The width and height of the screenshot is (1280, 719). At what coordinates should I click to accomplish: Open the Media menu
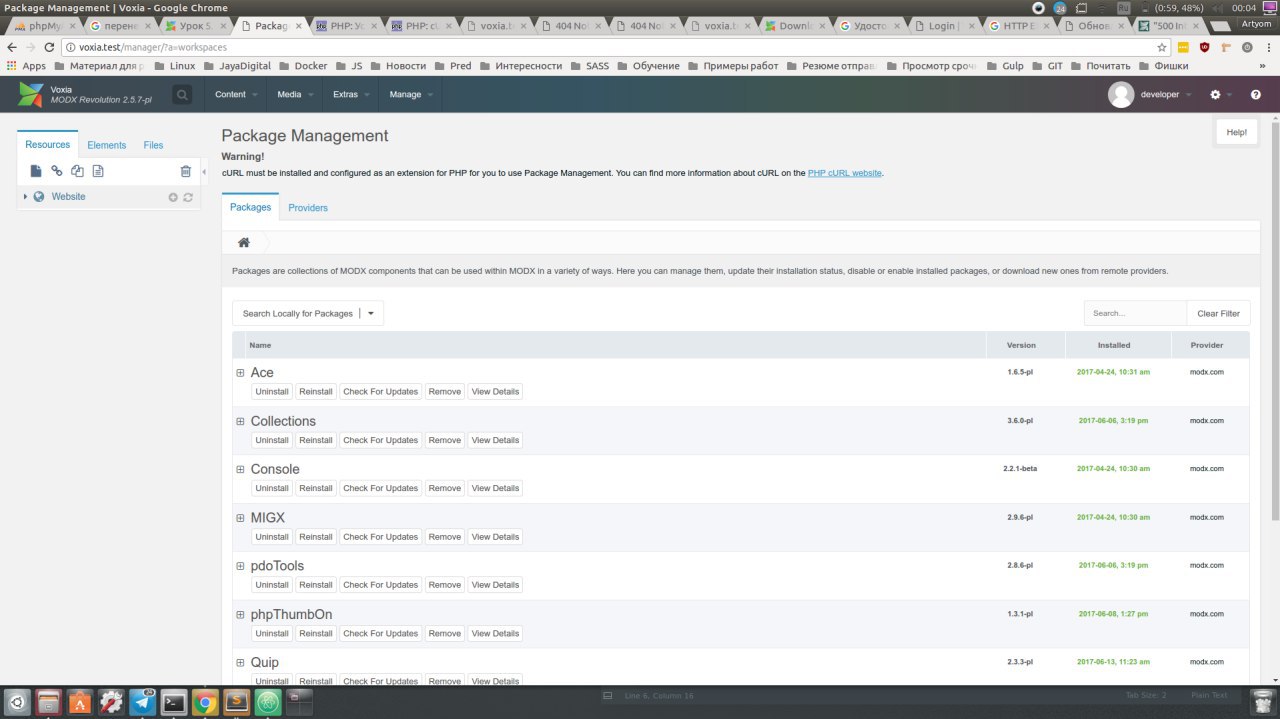point(295,95)
